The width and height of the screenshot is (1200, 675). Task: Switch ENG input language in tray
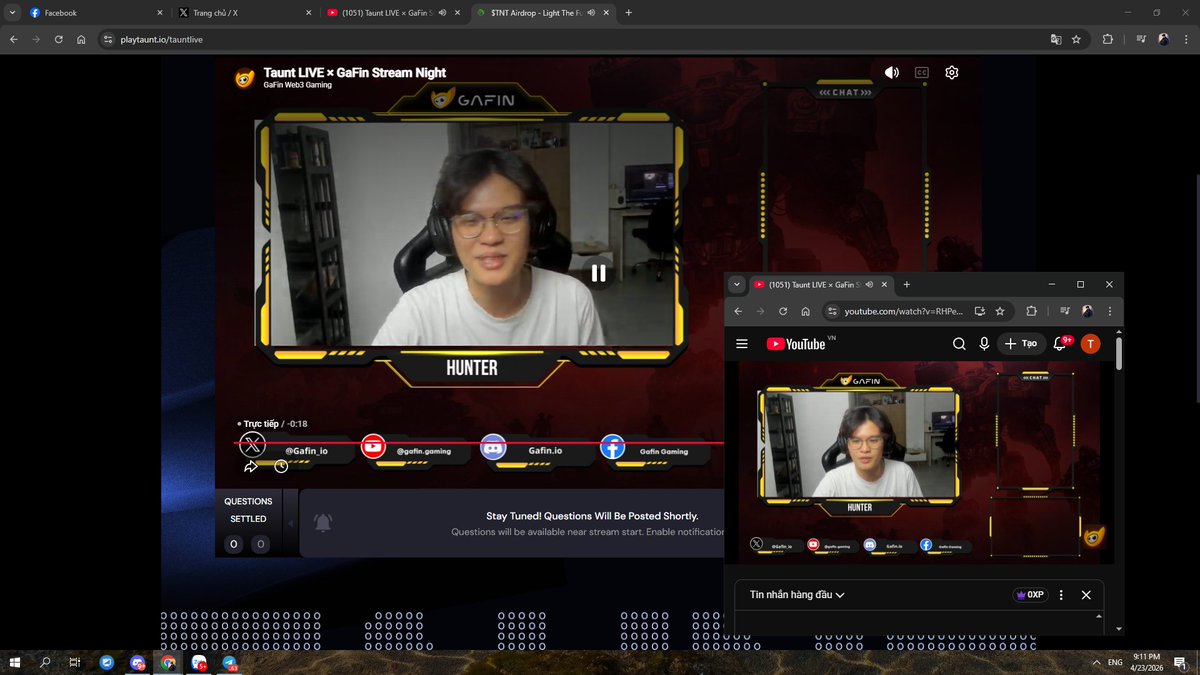[1115, 662]
